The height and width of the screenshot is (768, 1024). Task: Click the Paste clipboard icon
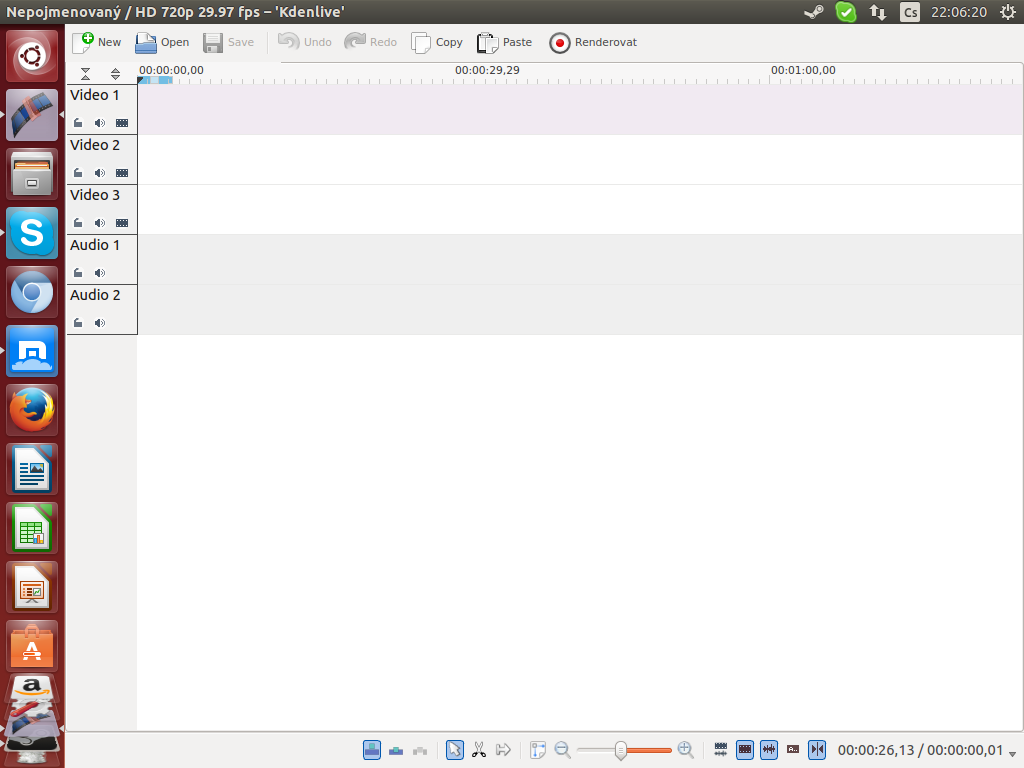[x=487, y=43]
